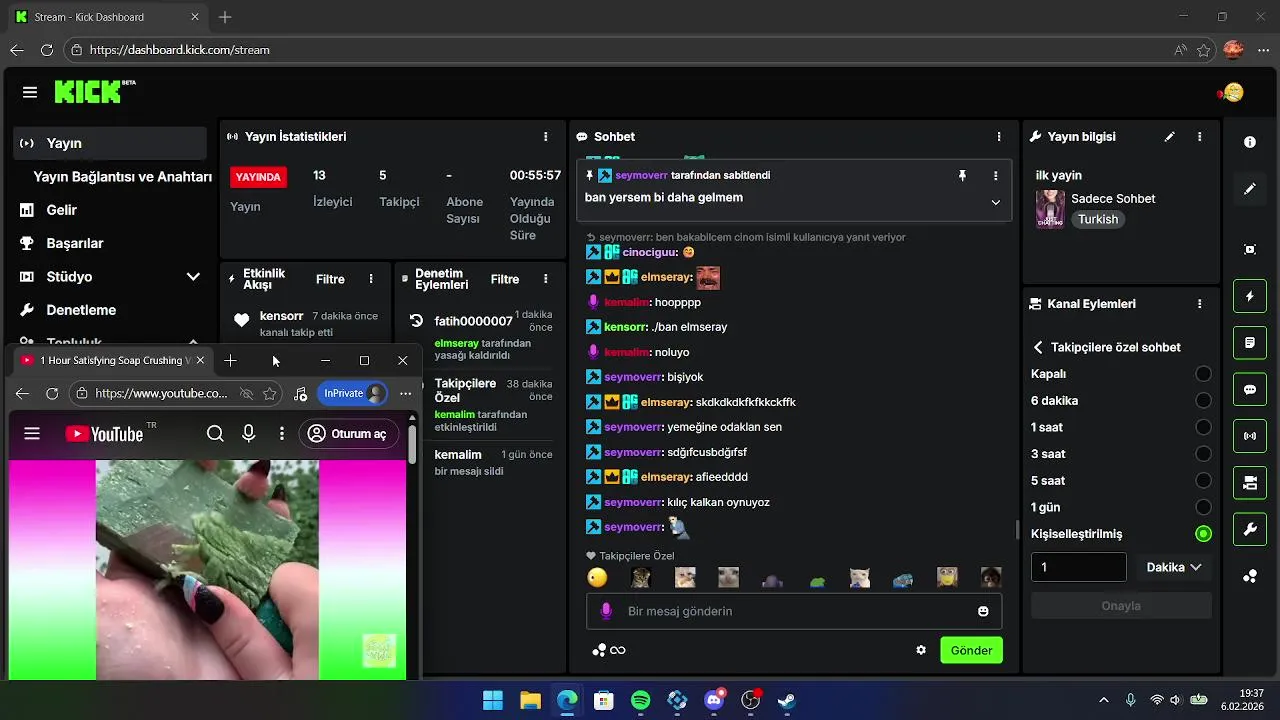Click YouTube Oturum aç button
Viewport: 1280px width, 720px height.
[x=348, y=434]
